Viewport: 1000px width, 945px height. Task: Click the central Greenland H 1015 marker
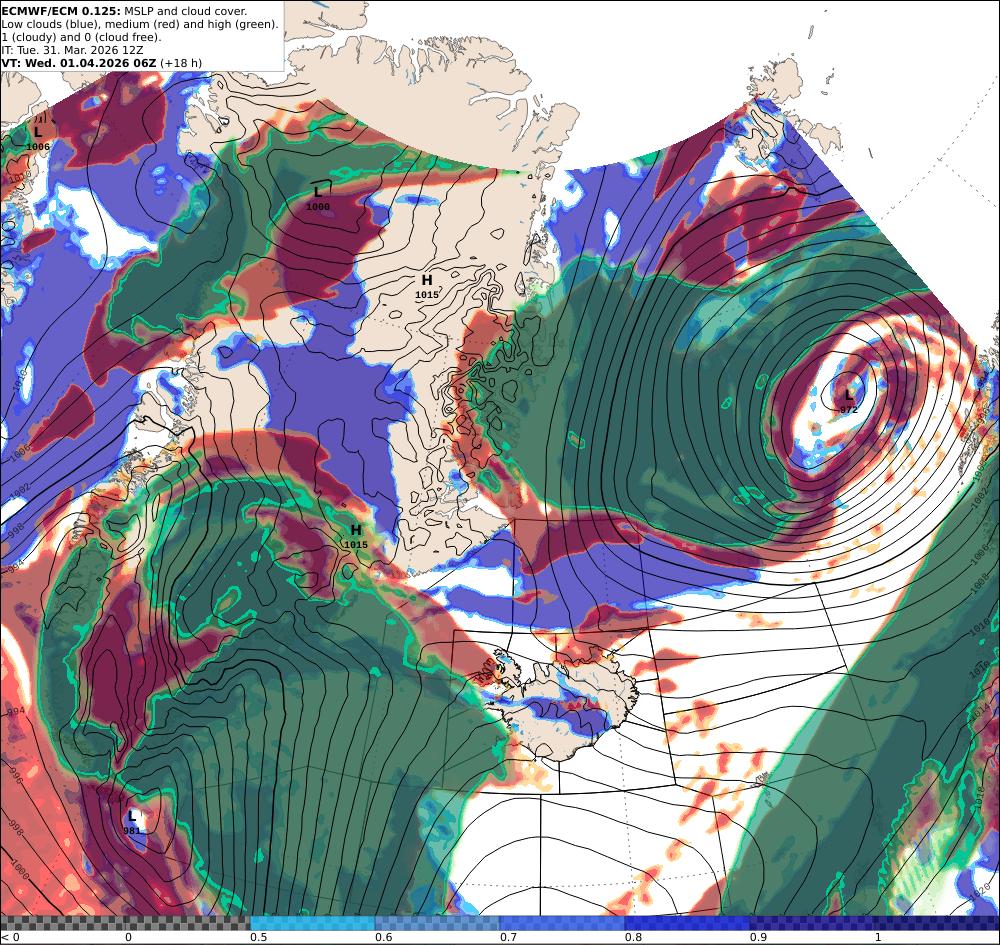(427, 286)
